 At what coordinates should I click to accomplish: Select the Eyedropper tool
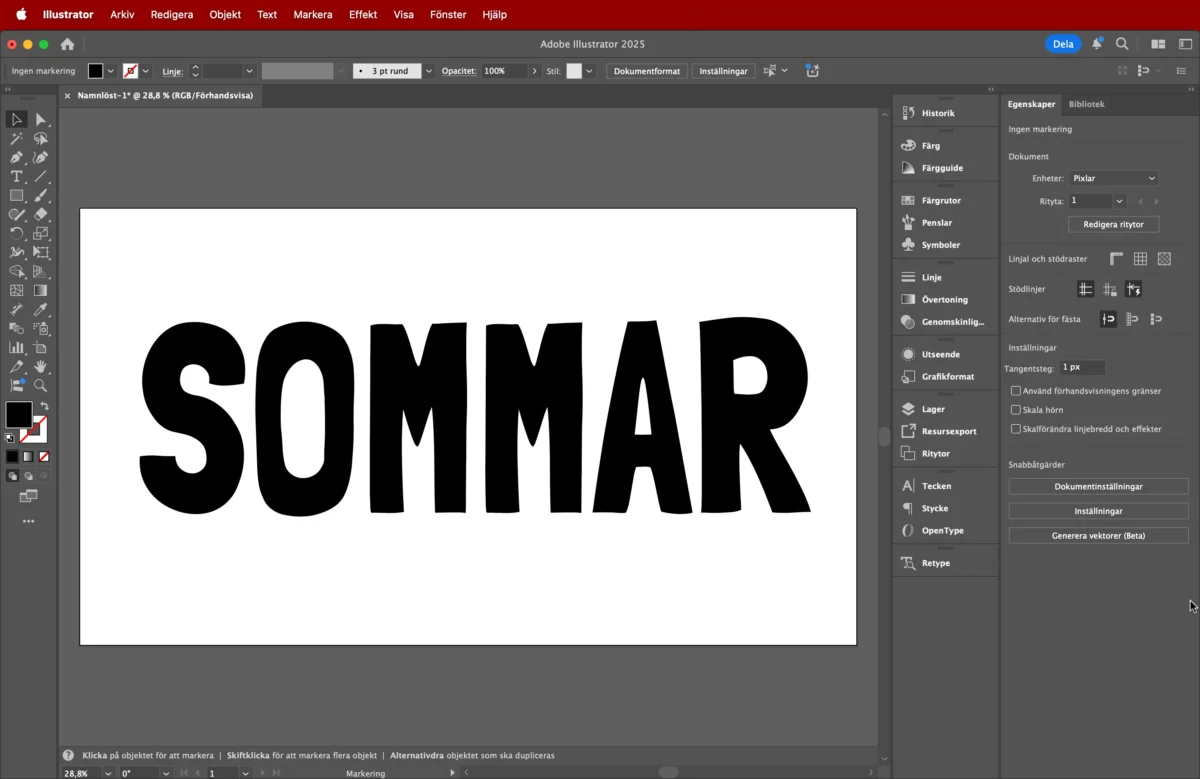tap(41, 310)
